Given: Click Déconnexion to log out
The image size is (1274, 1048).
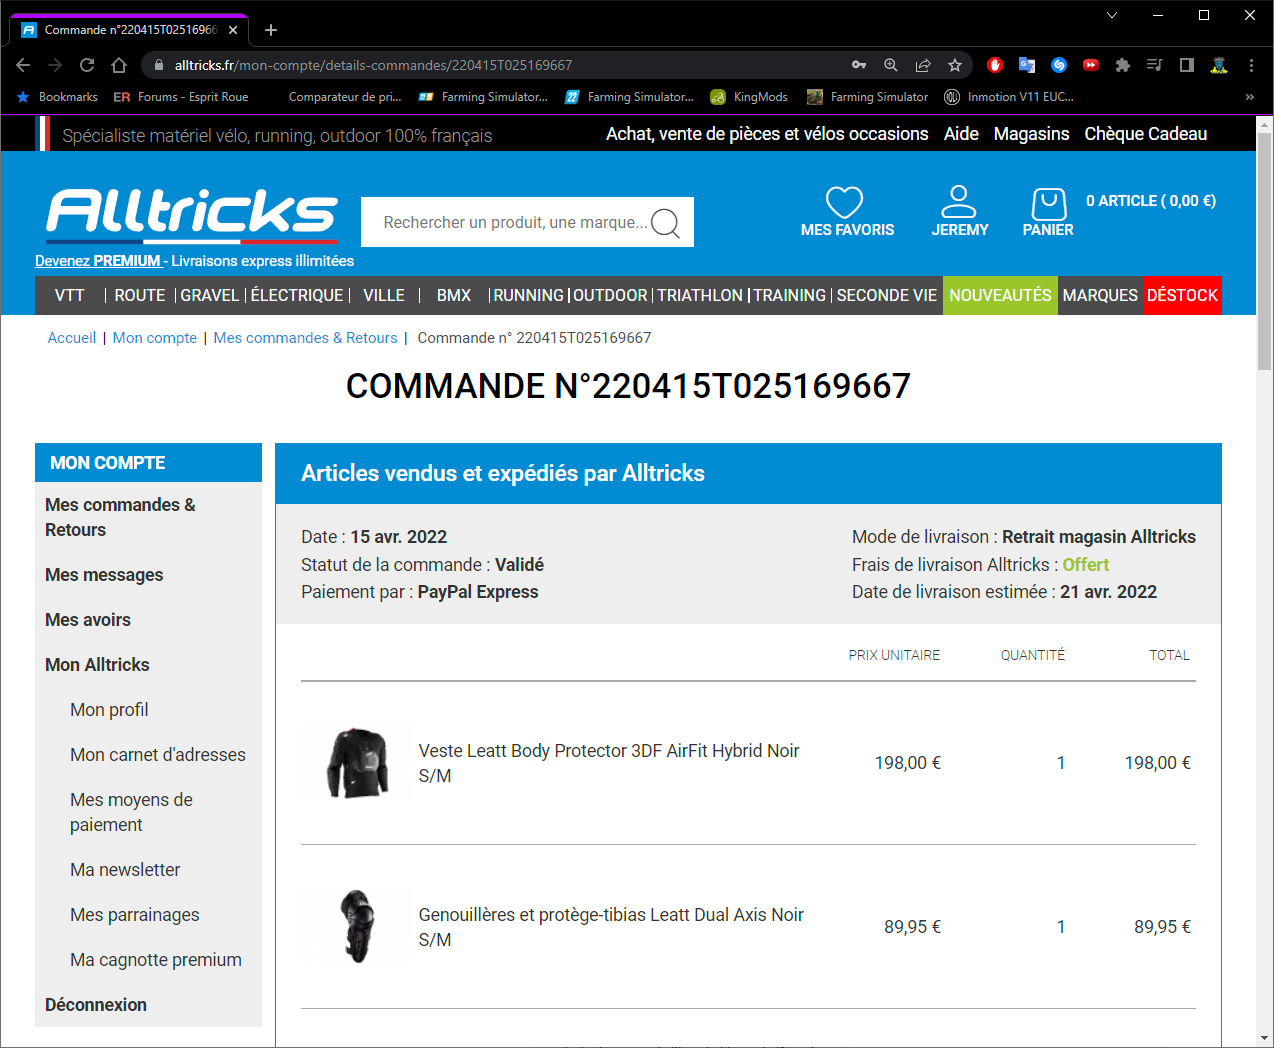Looking at the screenshot, I should coord(96,1005).
